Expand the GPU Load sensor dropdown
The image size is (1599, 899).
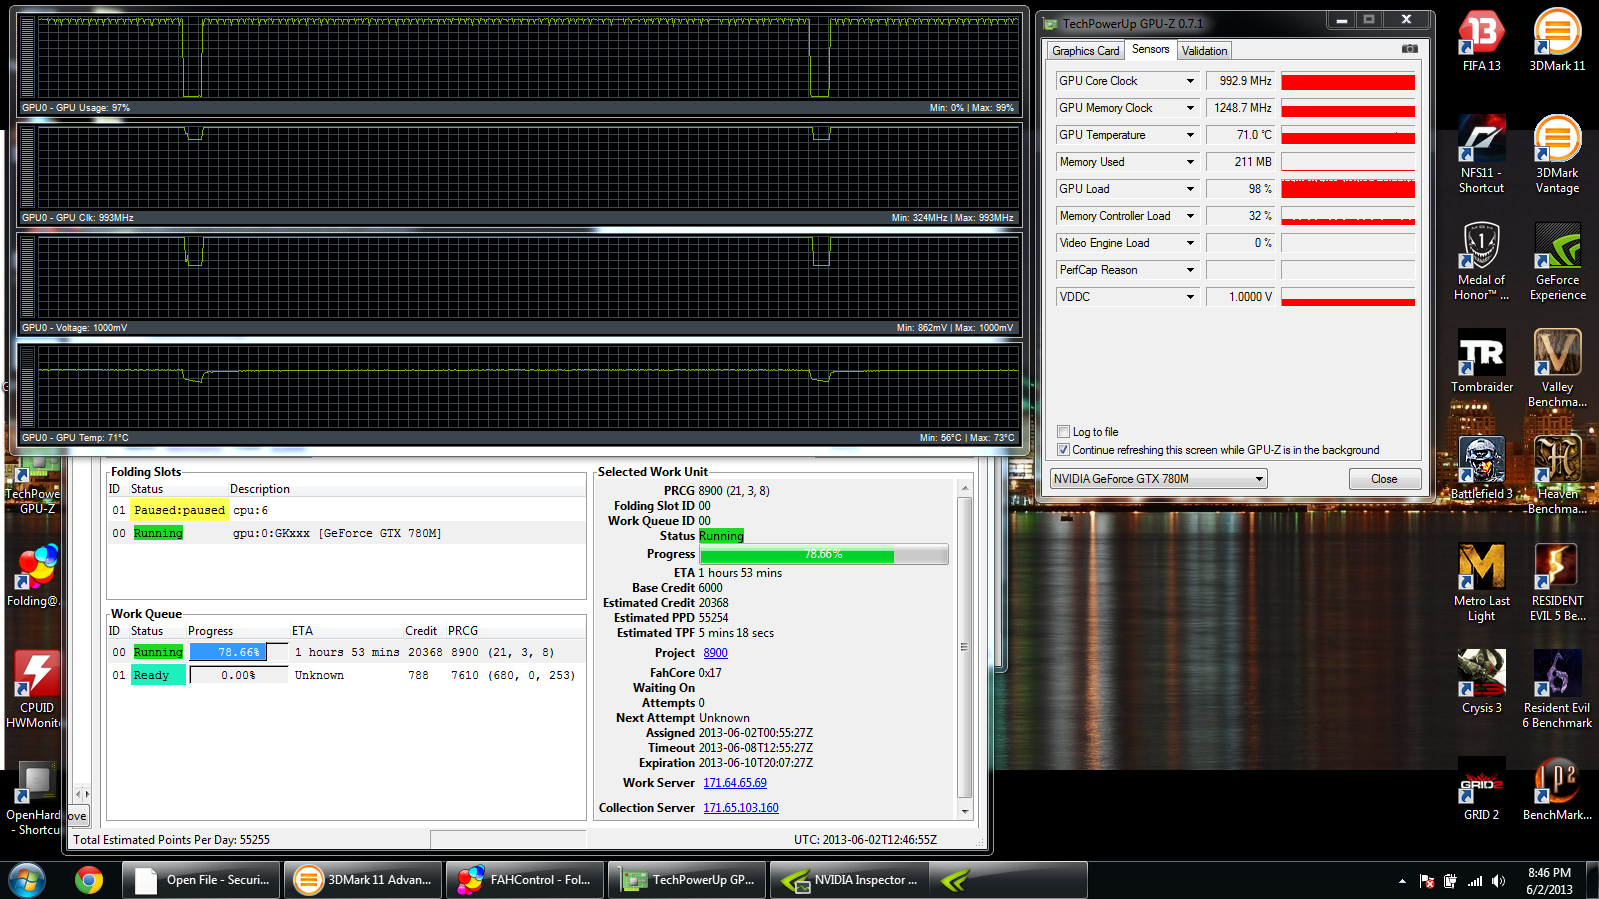coord(1190,189)
